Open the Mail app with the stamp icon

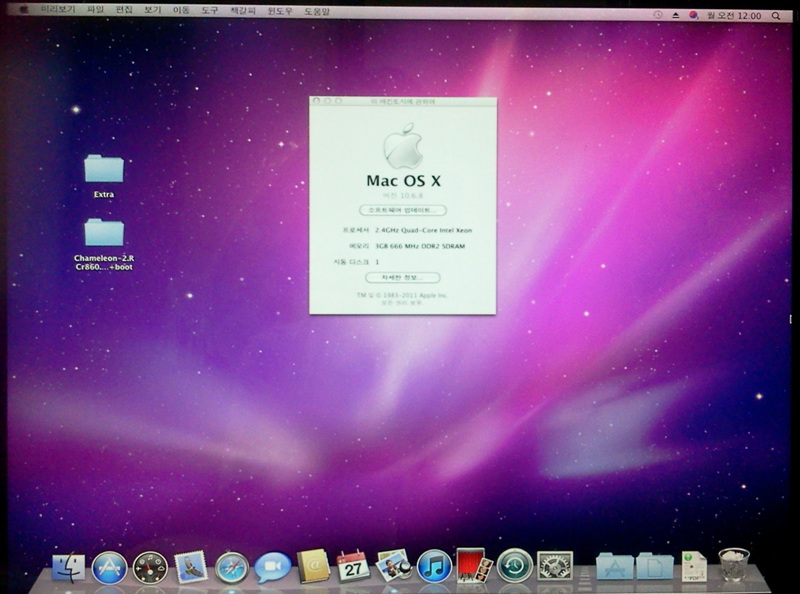click(191, 567)
